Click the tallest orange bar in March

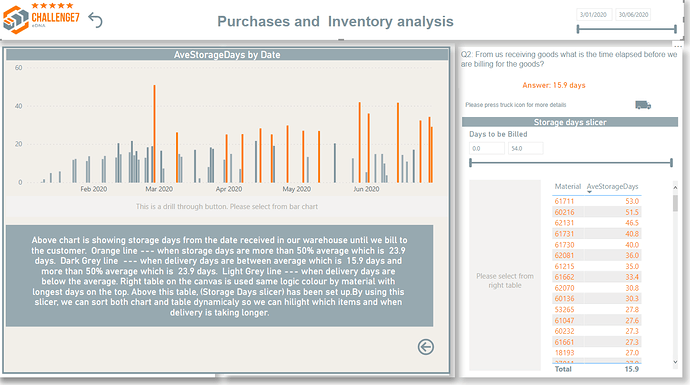click(154, 134)
